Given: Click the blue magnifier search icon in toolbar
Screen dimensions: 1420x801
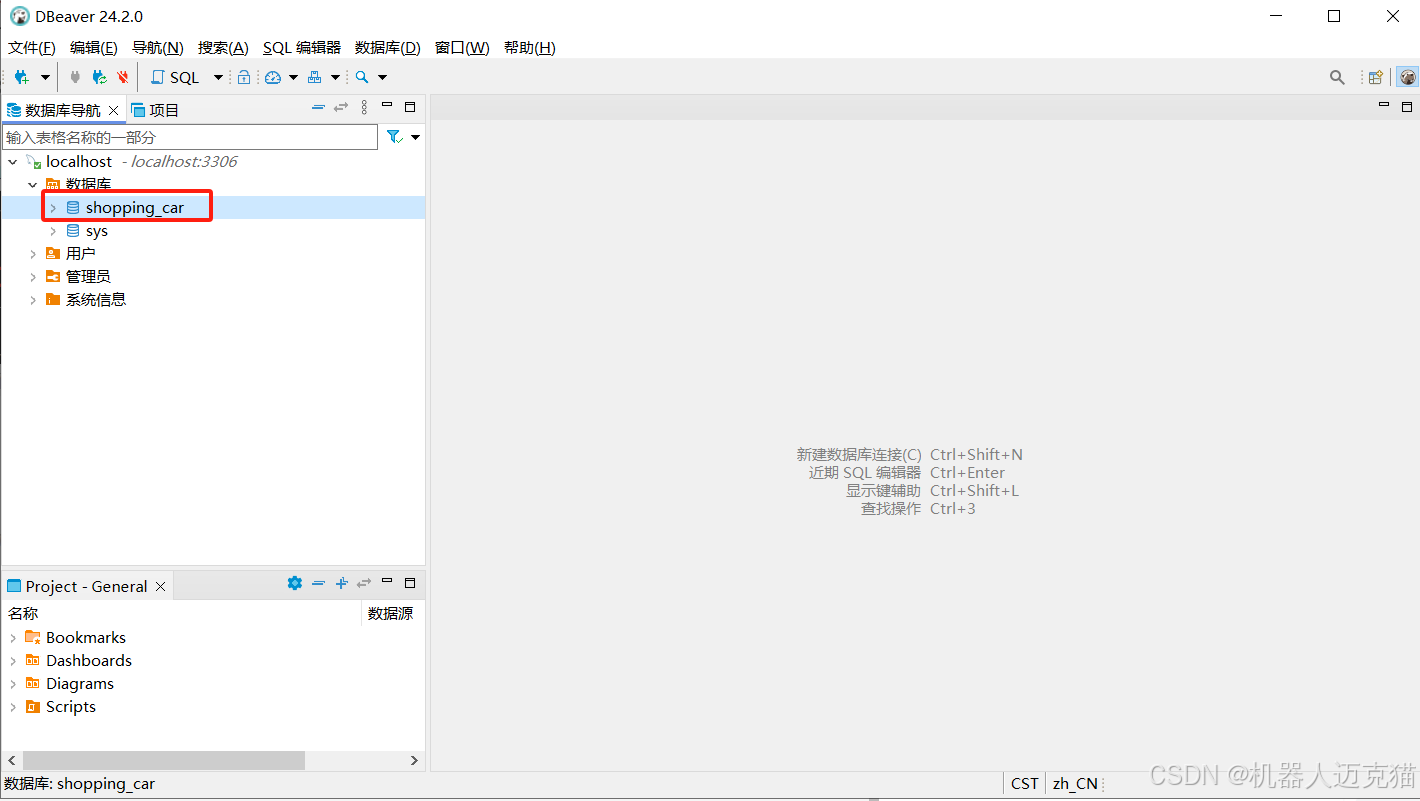Looking at the screenshot, I should click(x=362, y=77).
